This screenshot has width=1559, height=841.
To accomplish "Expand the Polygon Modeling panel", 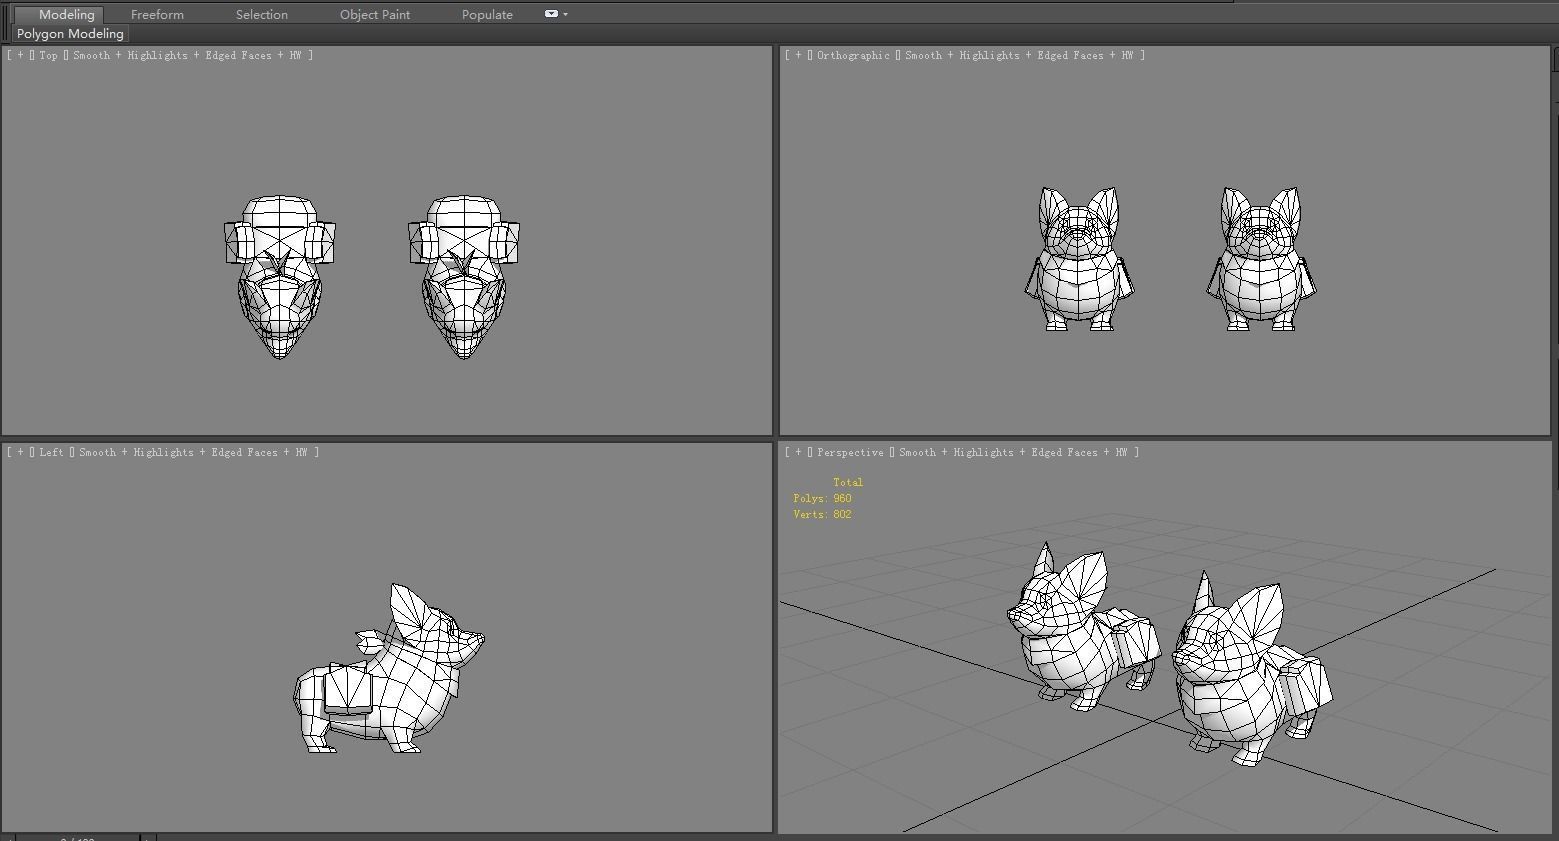I will pyautogui.click(x=70, y=33).
